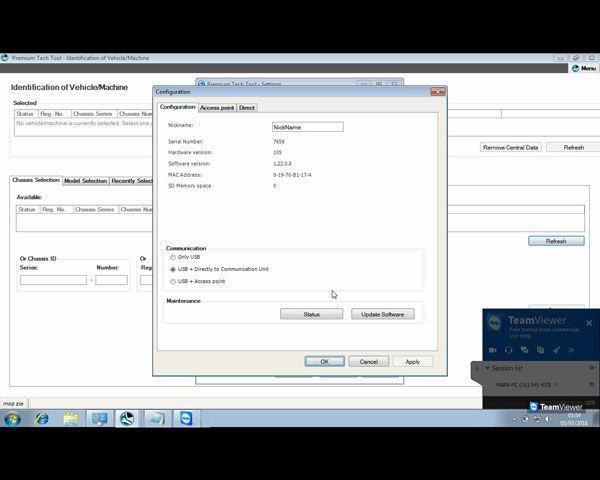600x480 pixels.
Task: Click Apply in the Configuration dialog
Action: 412,361
